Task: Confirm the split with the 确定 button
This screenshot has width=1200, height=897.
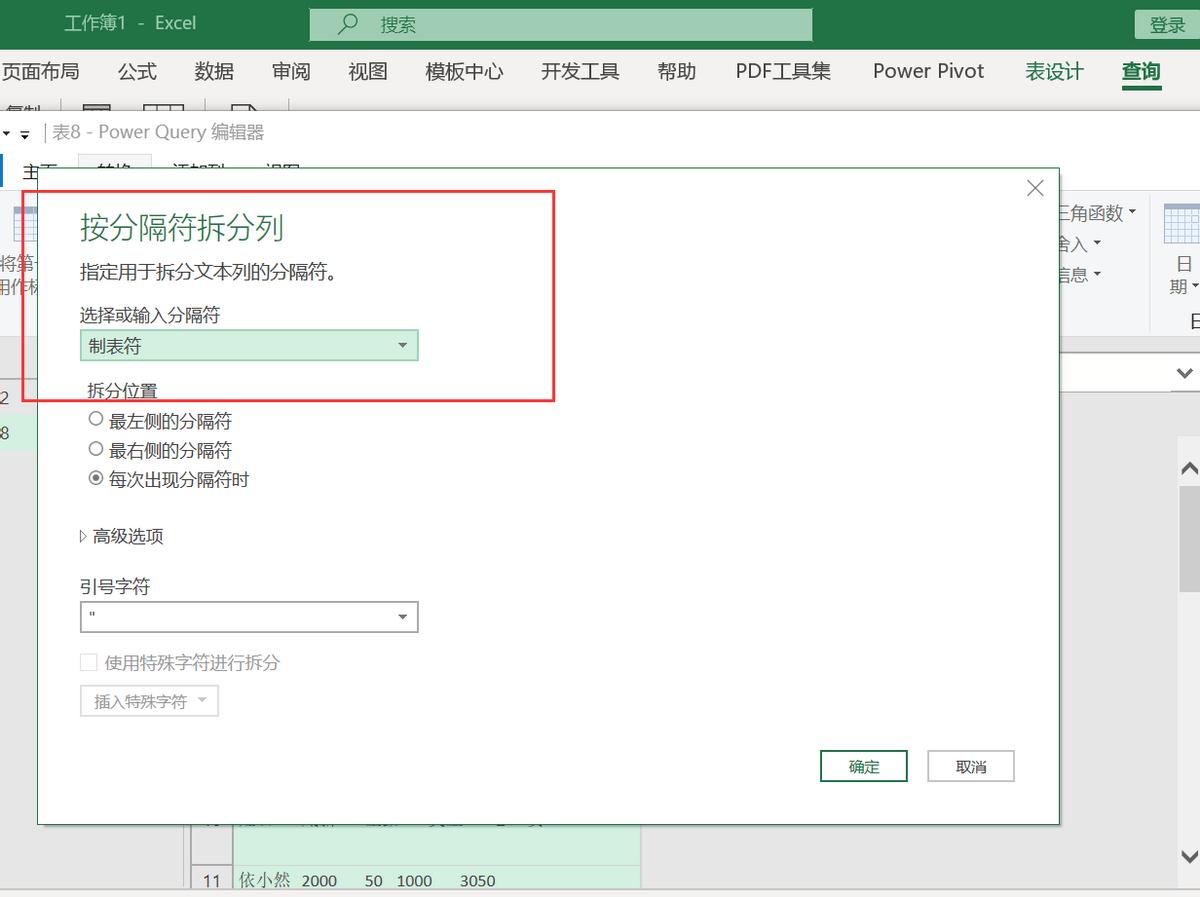Action: [x=863, y=765]
